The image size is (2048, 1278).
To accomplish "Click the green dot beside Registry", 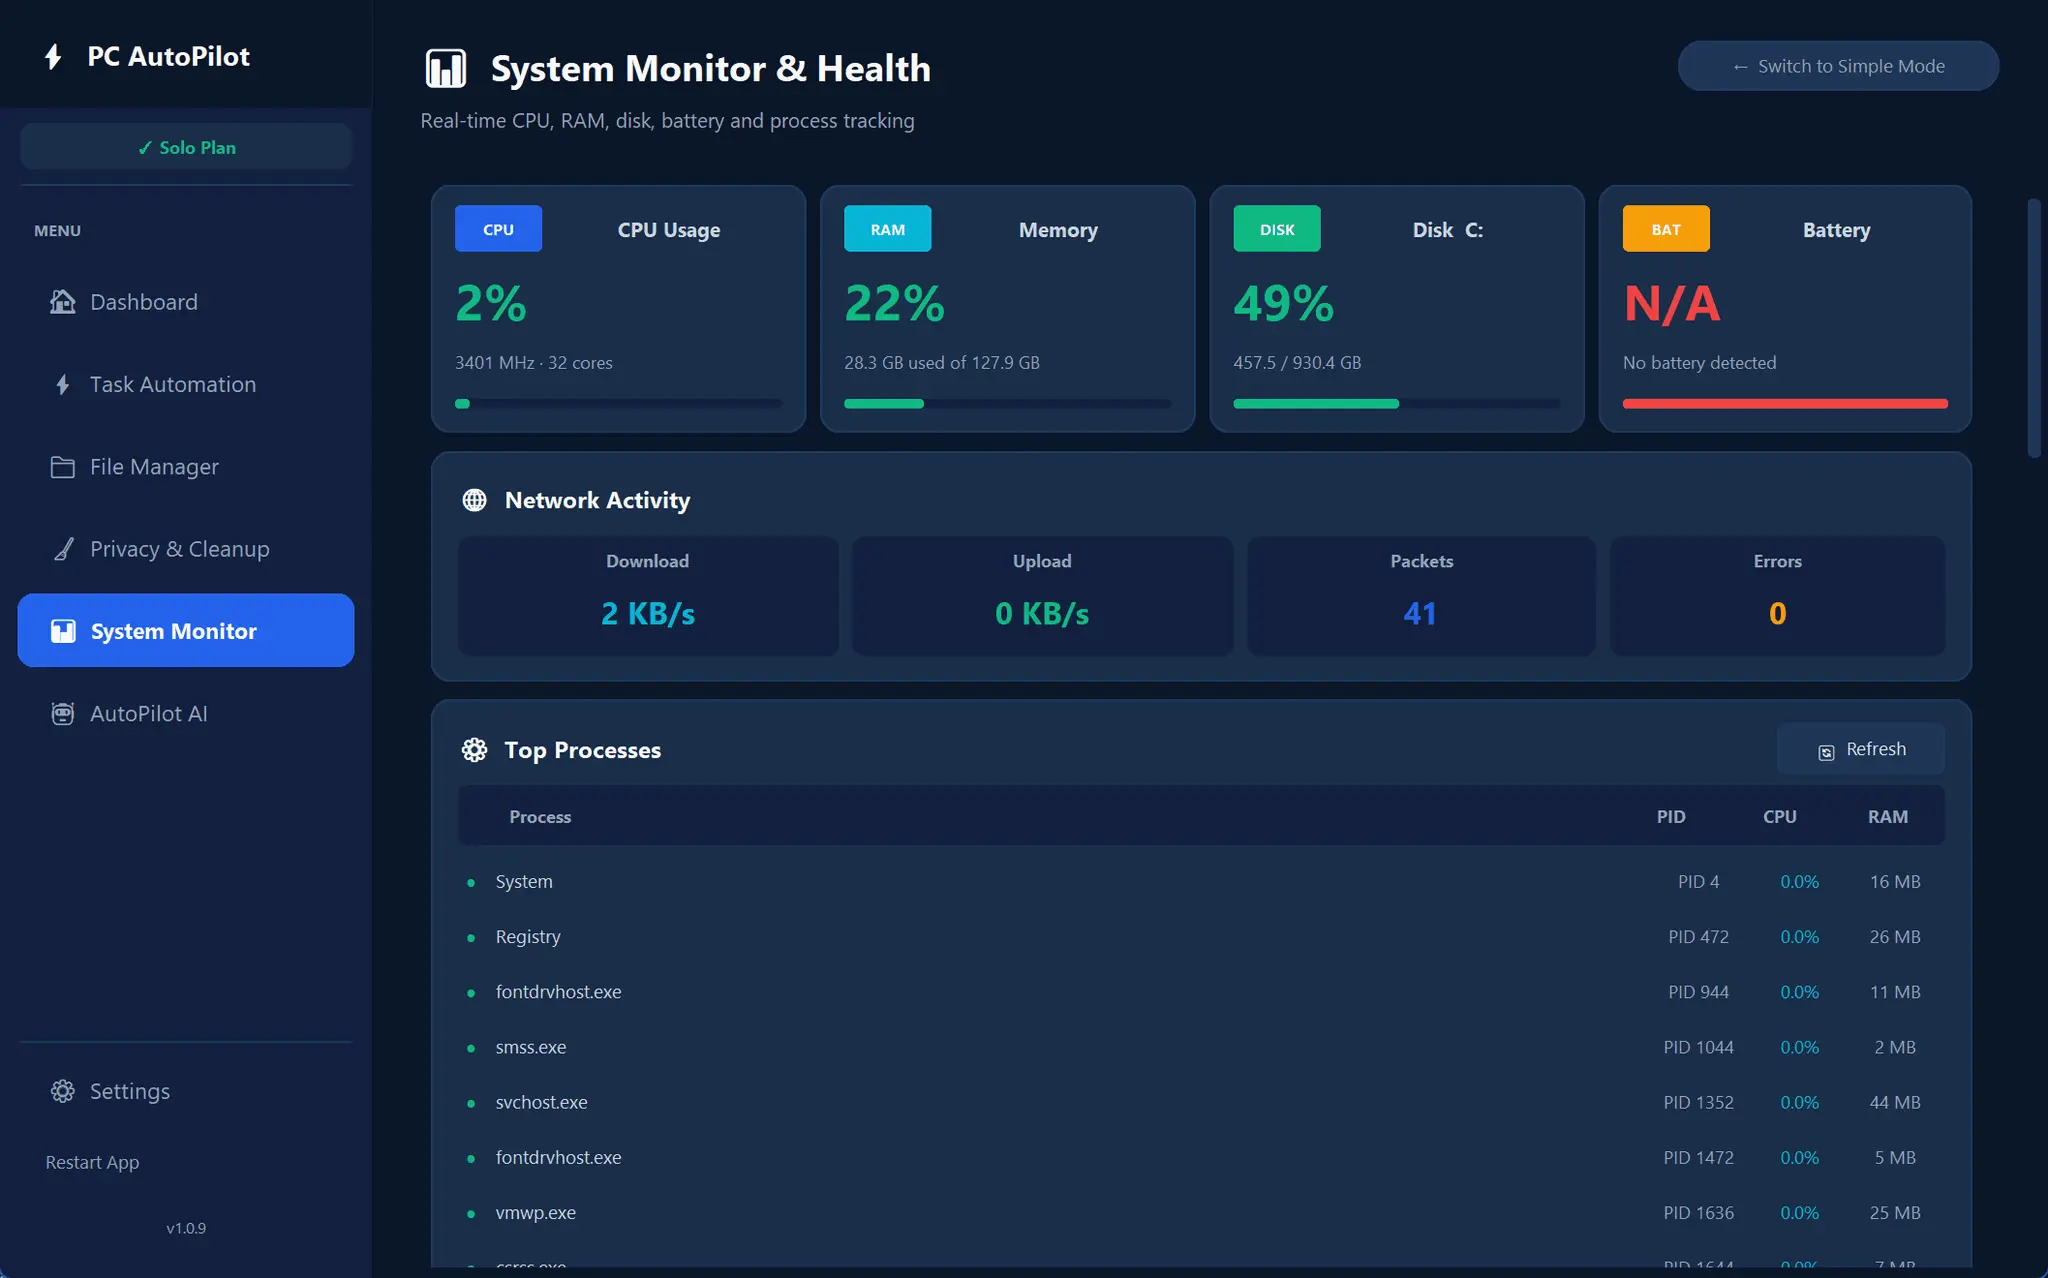I will click(471, 938).
